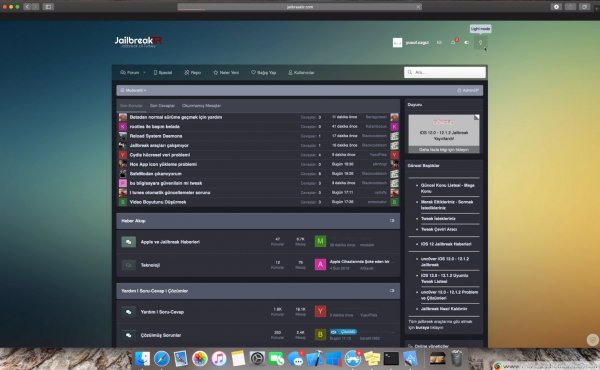Open Safari from the Dock
The width and height of the screenshot is (600, 370).
pos(161,359)
